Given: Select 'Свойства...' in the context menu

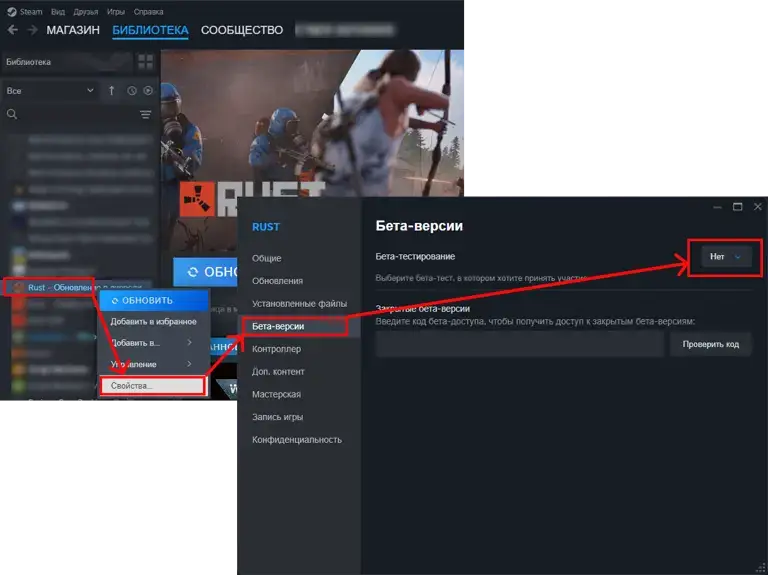Looking at the screenshot, I should pyautogui.click(x=151, y=386).
